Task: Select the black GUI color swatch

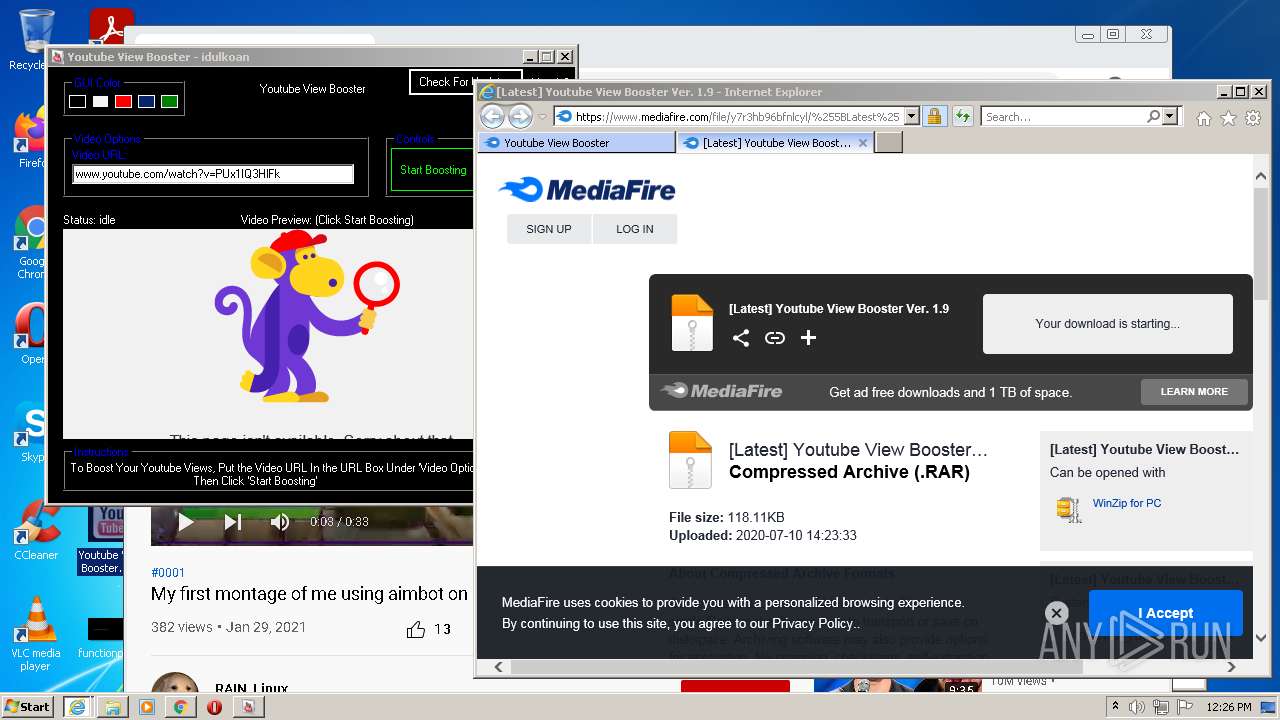Action: (x=77, y=101)
